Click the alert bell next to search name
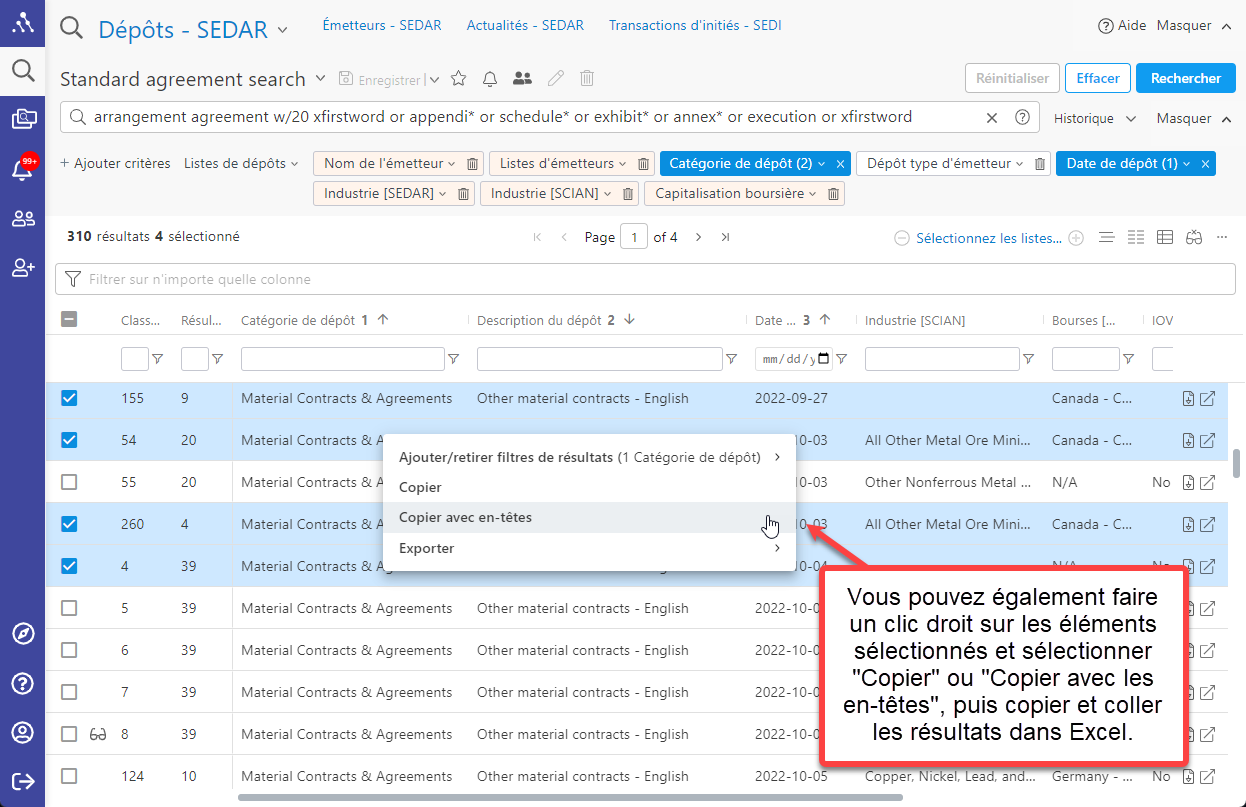Screen dimensions: 1246x807 tap(490, 79)
